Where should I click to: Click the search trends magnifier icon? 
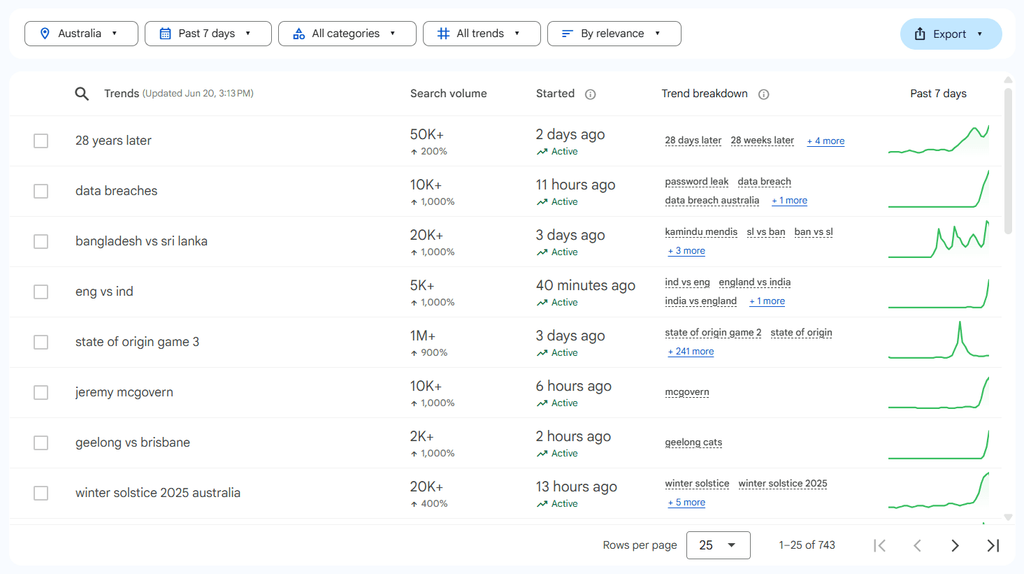82,94
